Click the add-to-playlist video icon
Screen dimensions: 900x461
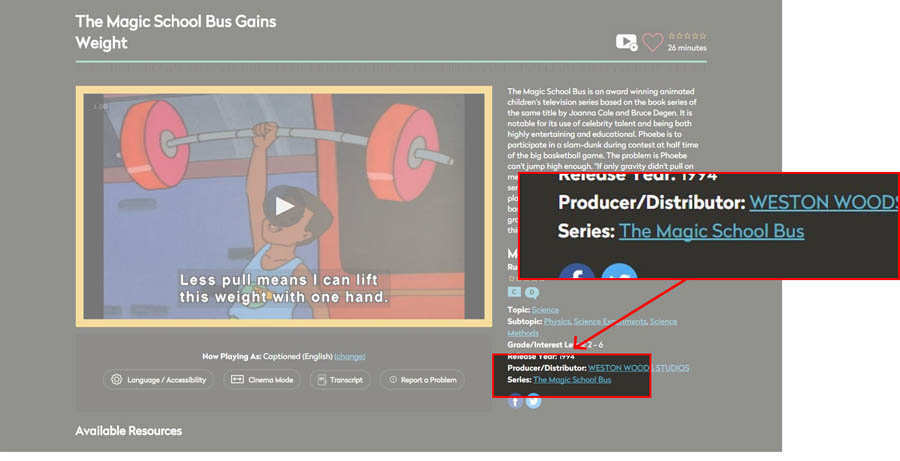coord(626,42)
